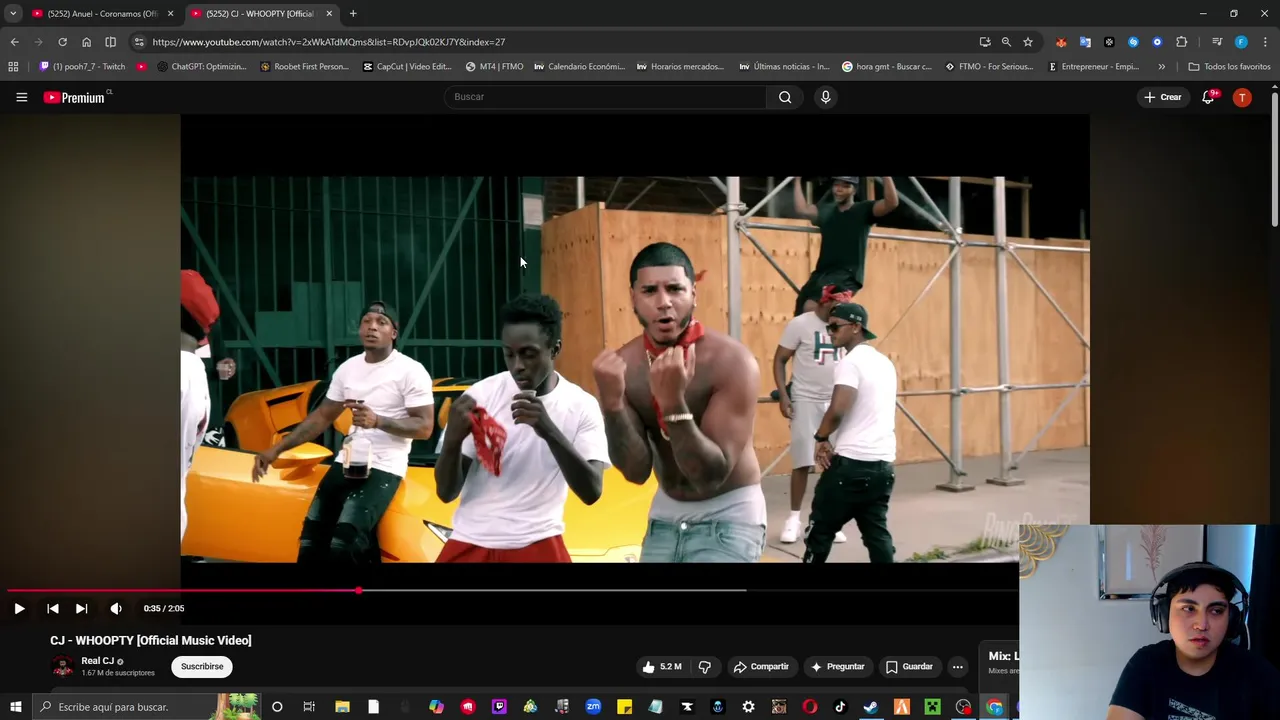Share the video via Compartir

(x=761, y=667)
